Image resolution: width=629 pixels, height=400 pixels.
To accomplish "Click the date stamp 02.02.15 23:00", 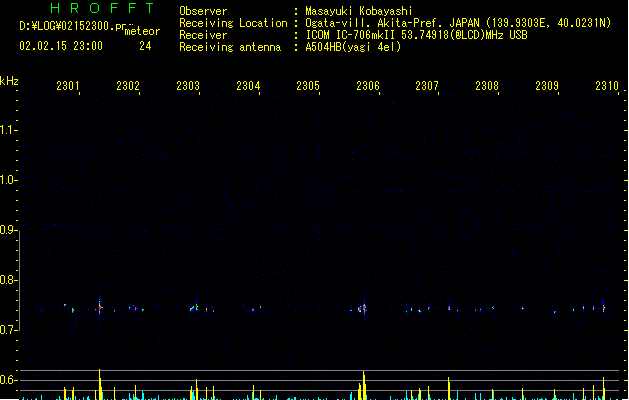I will pyautogui.click(x=61, y=46).
